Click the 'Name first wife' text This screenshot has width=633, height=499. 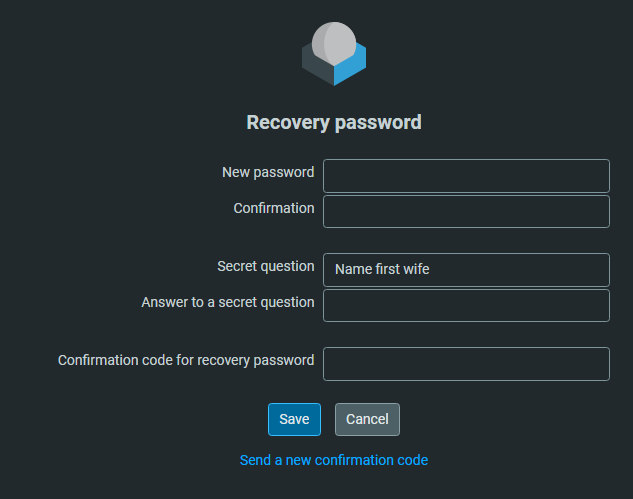382,269
